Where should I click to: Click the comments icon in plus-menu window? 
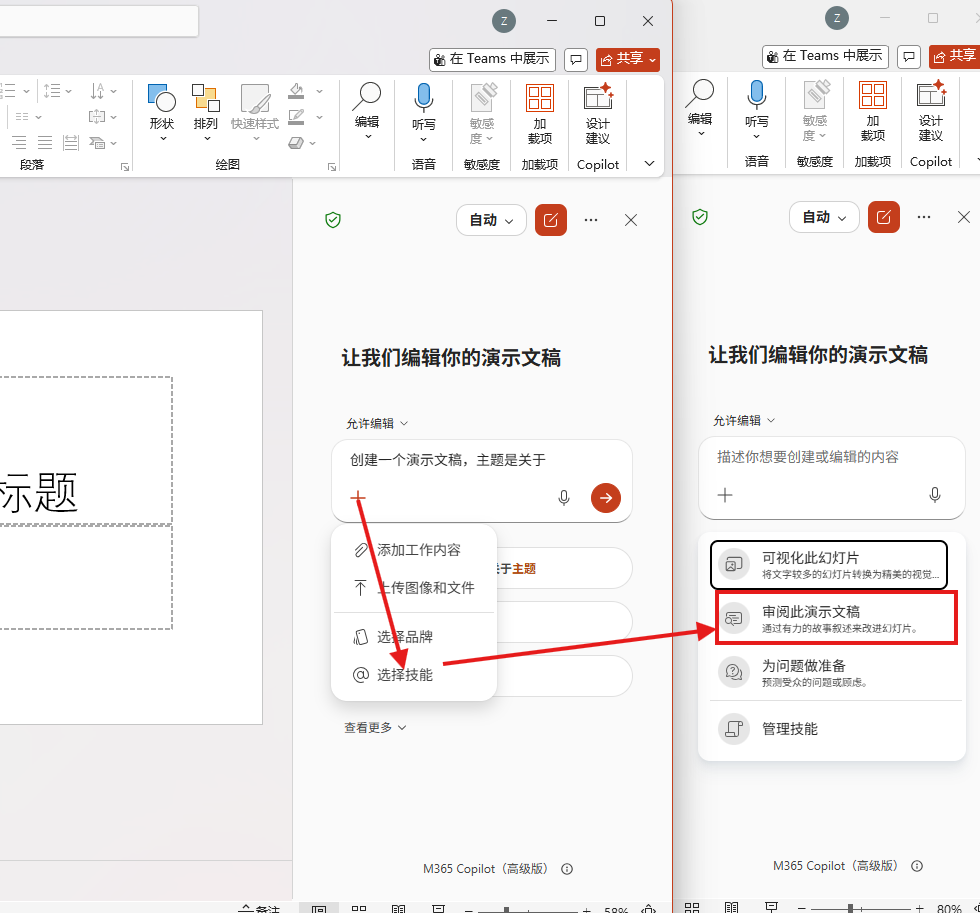(576, 60)
